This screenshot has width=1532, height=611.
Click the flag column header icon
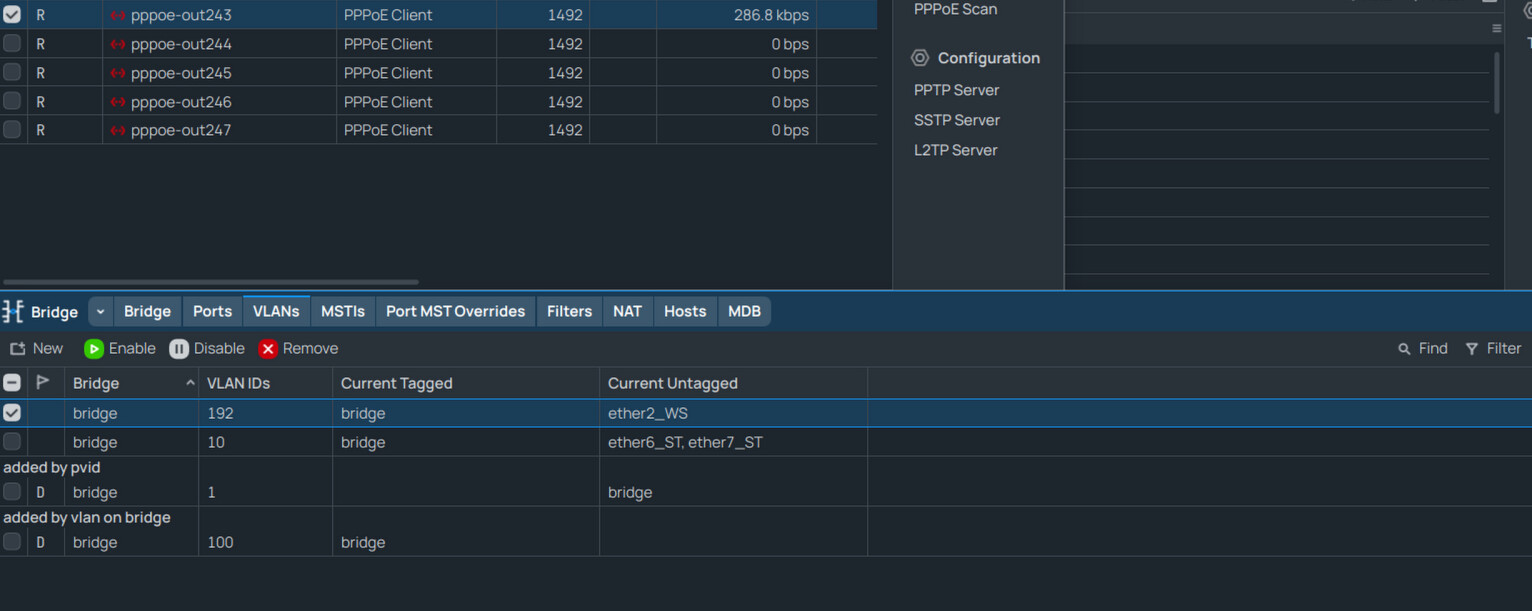[x=43, y=383]
